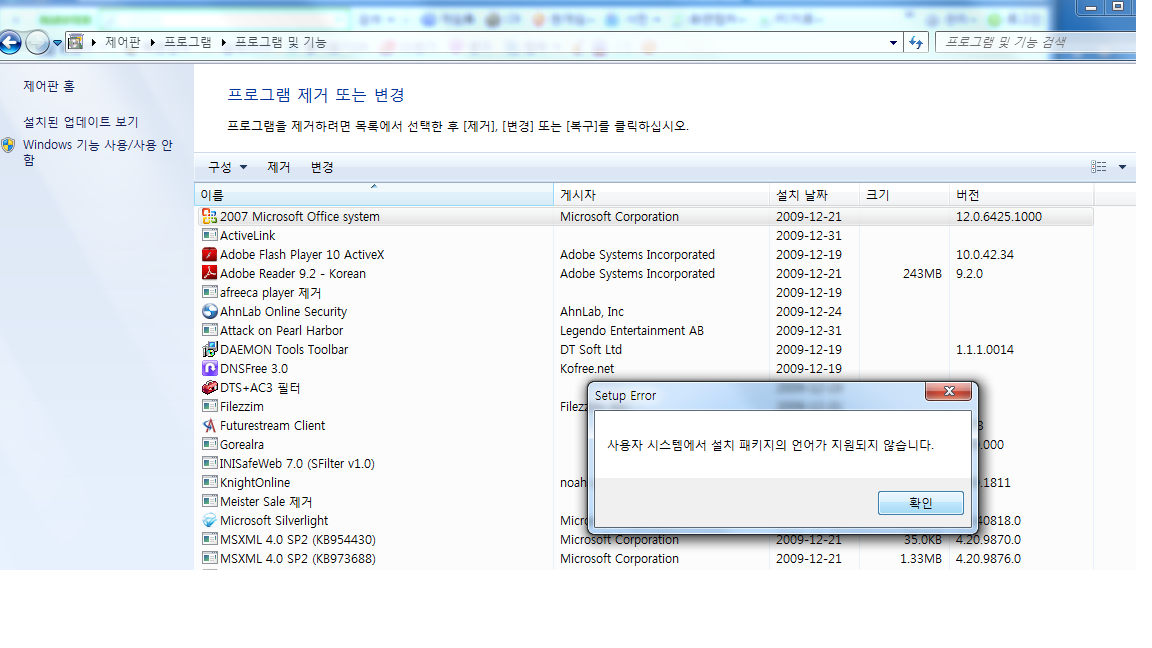Select DAEMON Tools Toolbar name
Image resolution: width=1152 pixels, height=648 pixels.
(284, 350)
